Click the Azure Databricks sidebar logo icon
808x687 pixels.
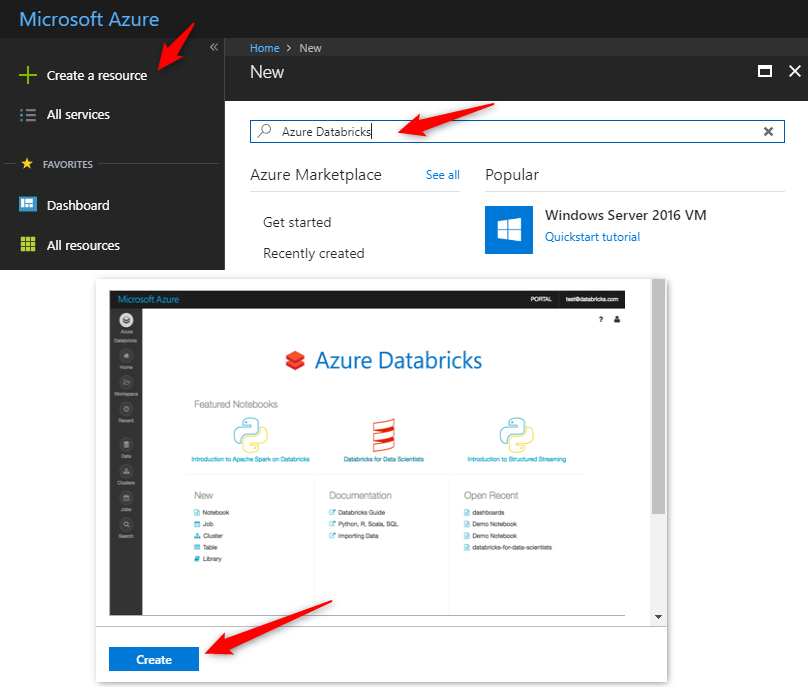[x=126, y=320]
